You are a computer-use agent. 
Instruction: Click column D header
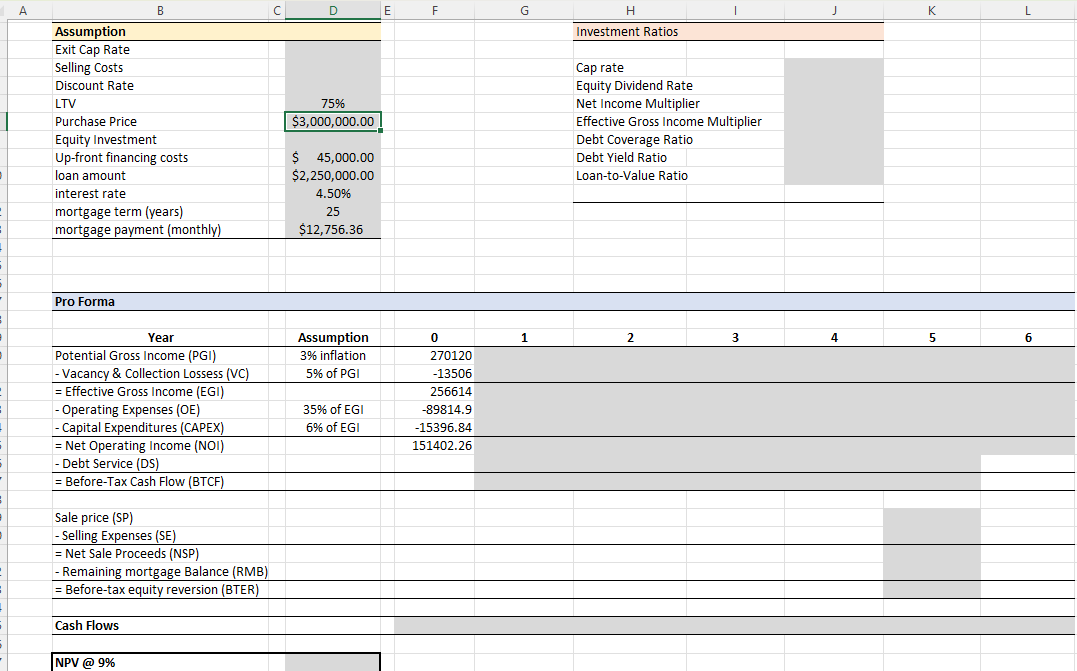[x=333, y=10]
